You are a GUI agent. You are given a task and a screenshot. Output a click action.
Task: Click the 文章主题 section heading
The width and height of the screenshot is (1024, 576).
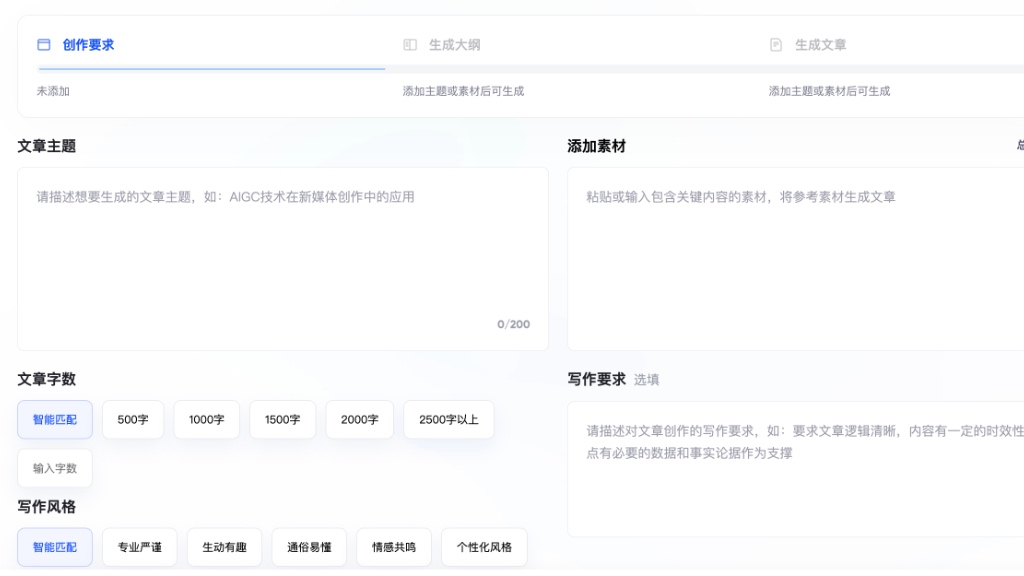[x=47, y=146]
